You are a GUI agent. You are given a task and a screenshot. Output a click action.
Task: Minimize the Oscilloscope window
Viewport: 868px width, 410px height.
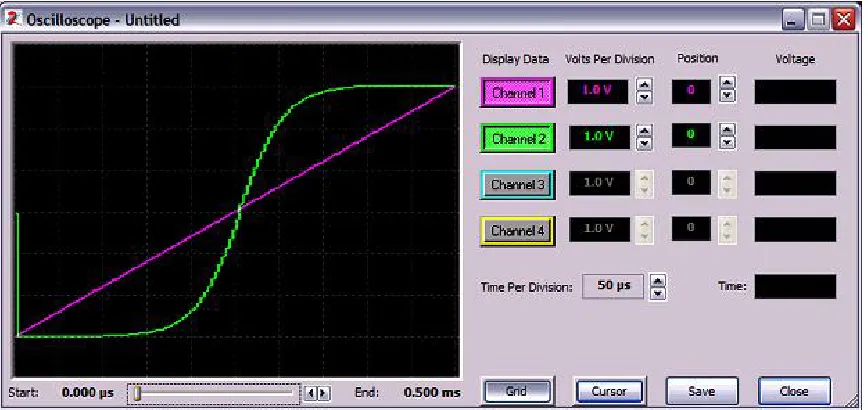[793, 21]
